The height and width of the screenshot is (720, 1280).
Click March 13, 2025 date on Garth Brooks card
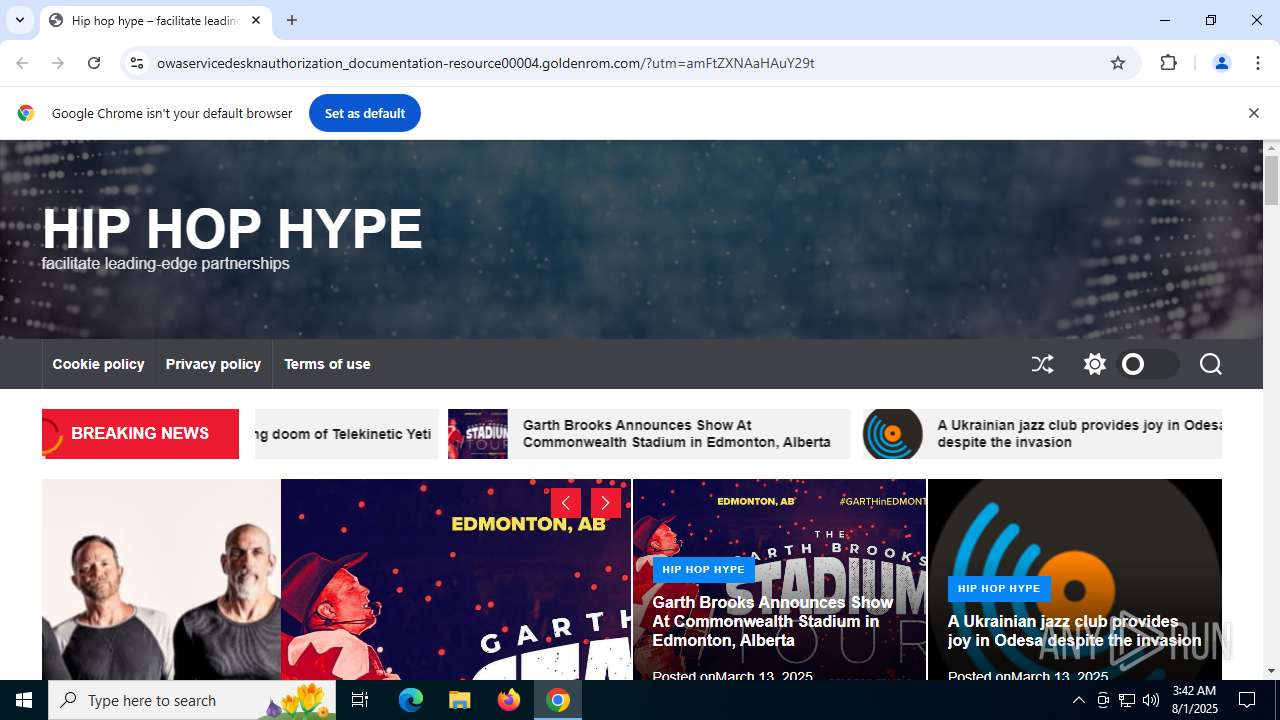tap(764, 677)
